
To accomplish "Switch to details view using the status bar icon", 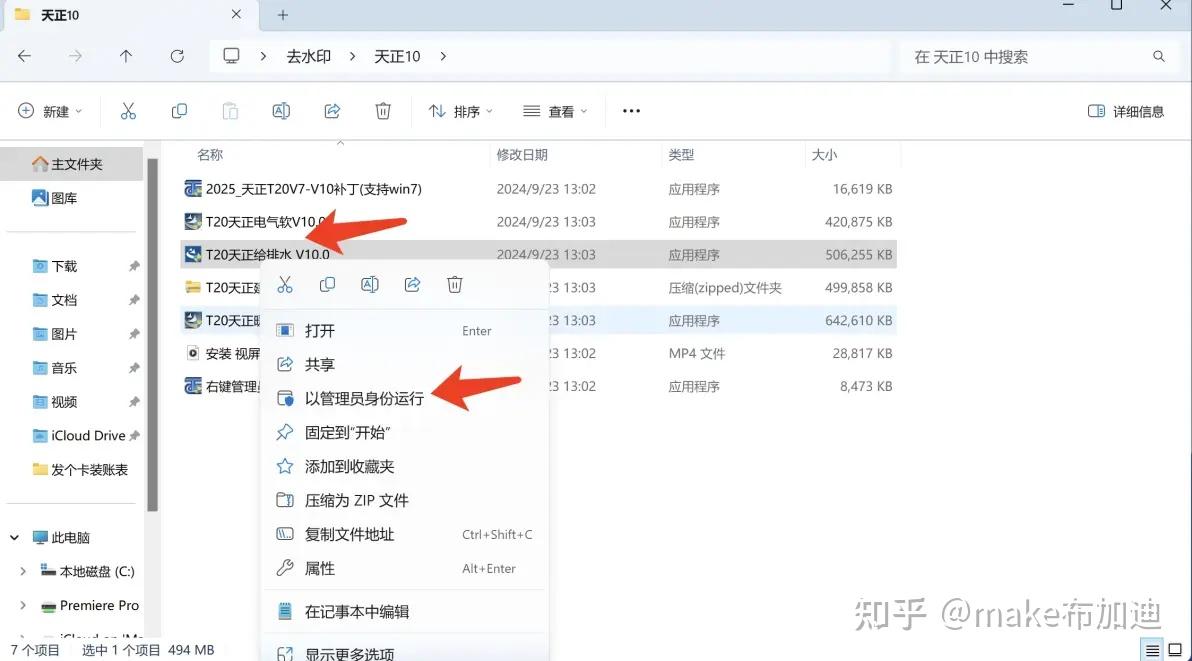I will (1151, 648).
